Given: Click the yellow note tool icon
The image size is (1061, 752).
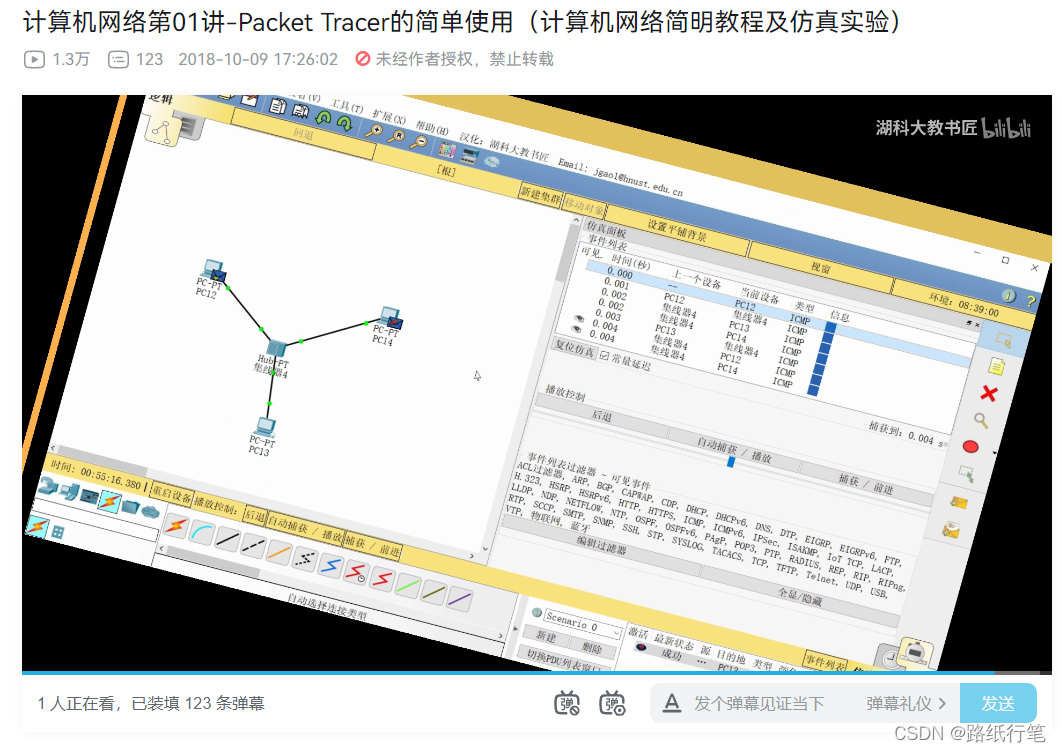Looking at the screenshot, I should (996, 366).
